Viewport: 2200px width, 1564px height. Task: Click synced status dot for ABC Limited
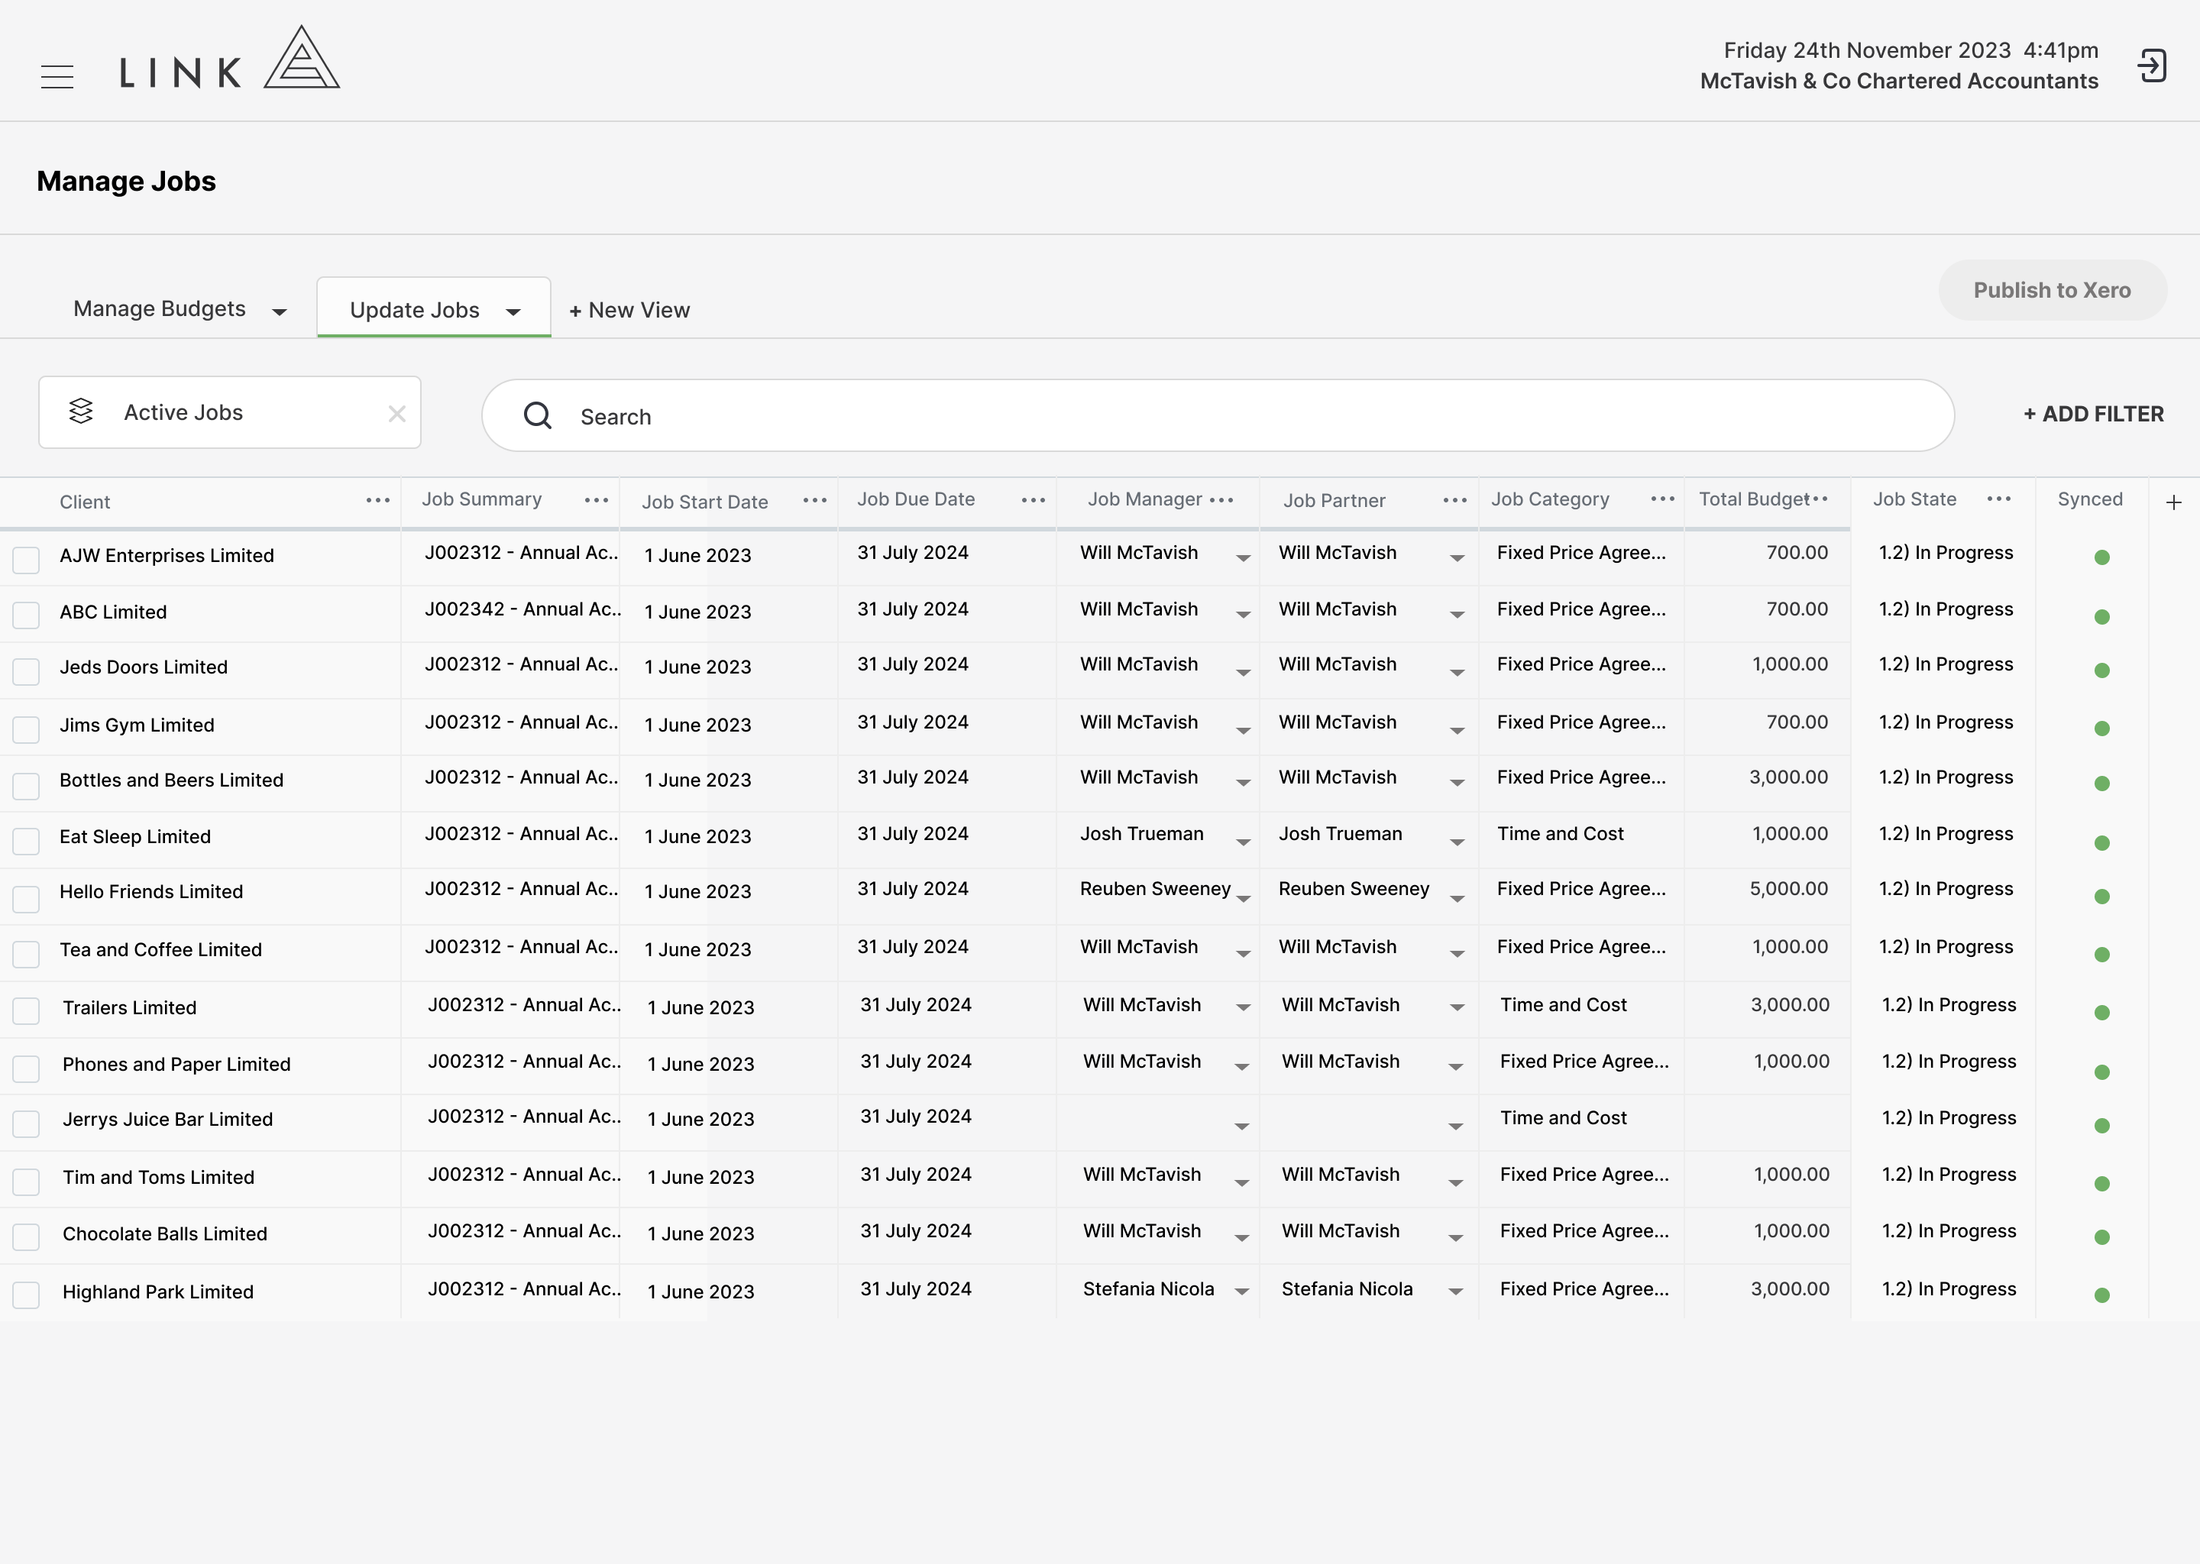coord(2102,617)
